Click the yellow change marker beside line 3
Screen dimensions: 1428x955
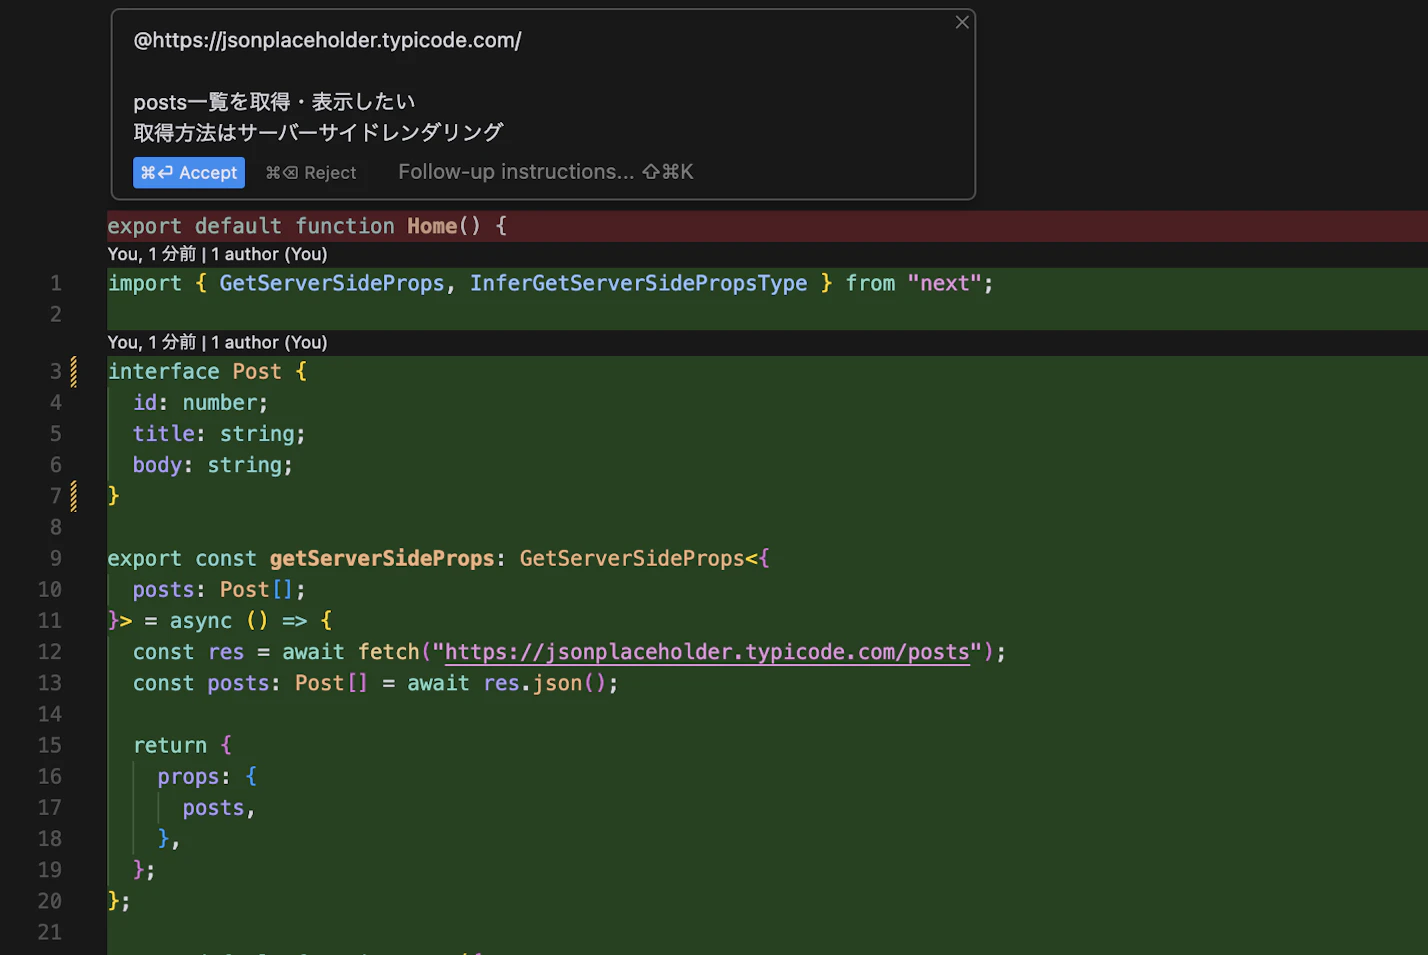coord(74,372)
